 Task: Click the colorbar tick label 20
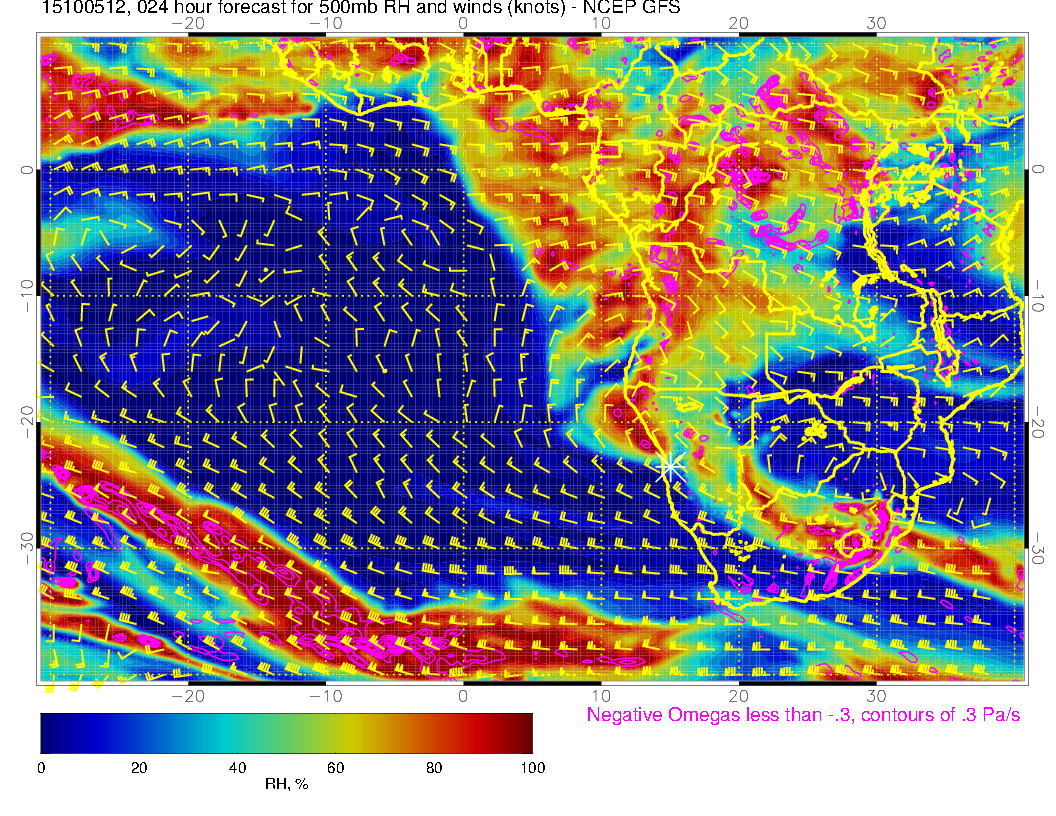[x=139, y=767]
